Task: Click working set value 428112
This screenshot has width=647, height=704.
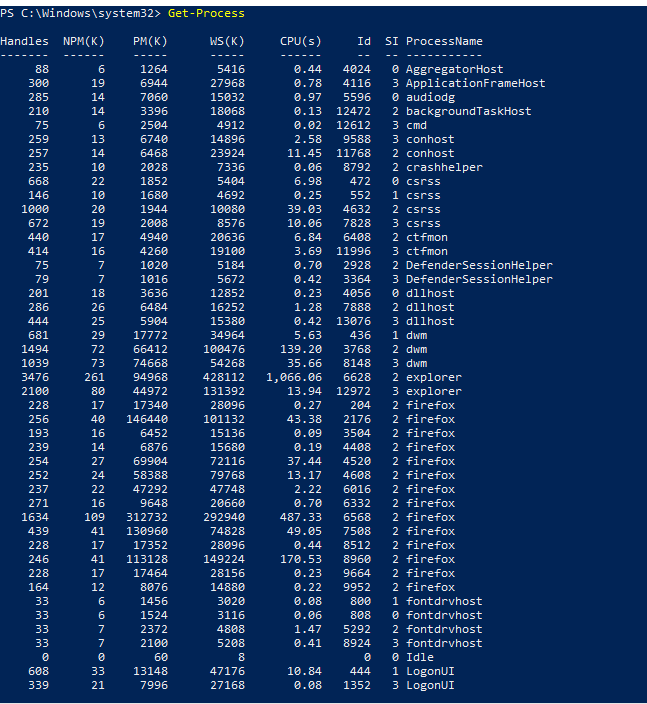Action: click(224, 377)
